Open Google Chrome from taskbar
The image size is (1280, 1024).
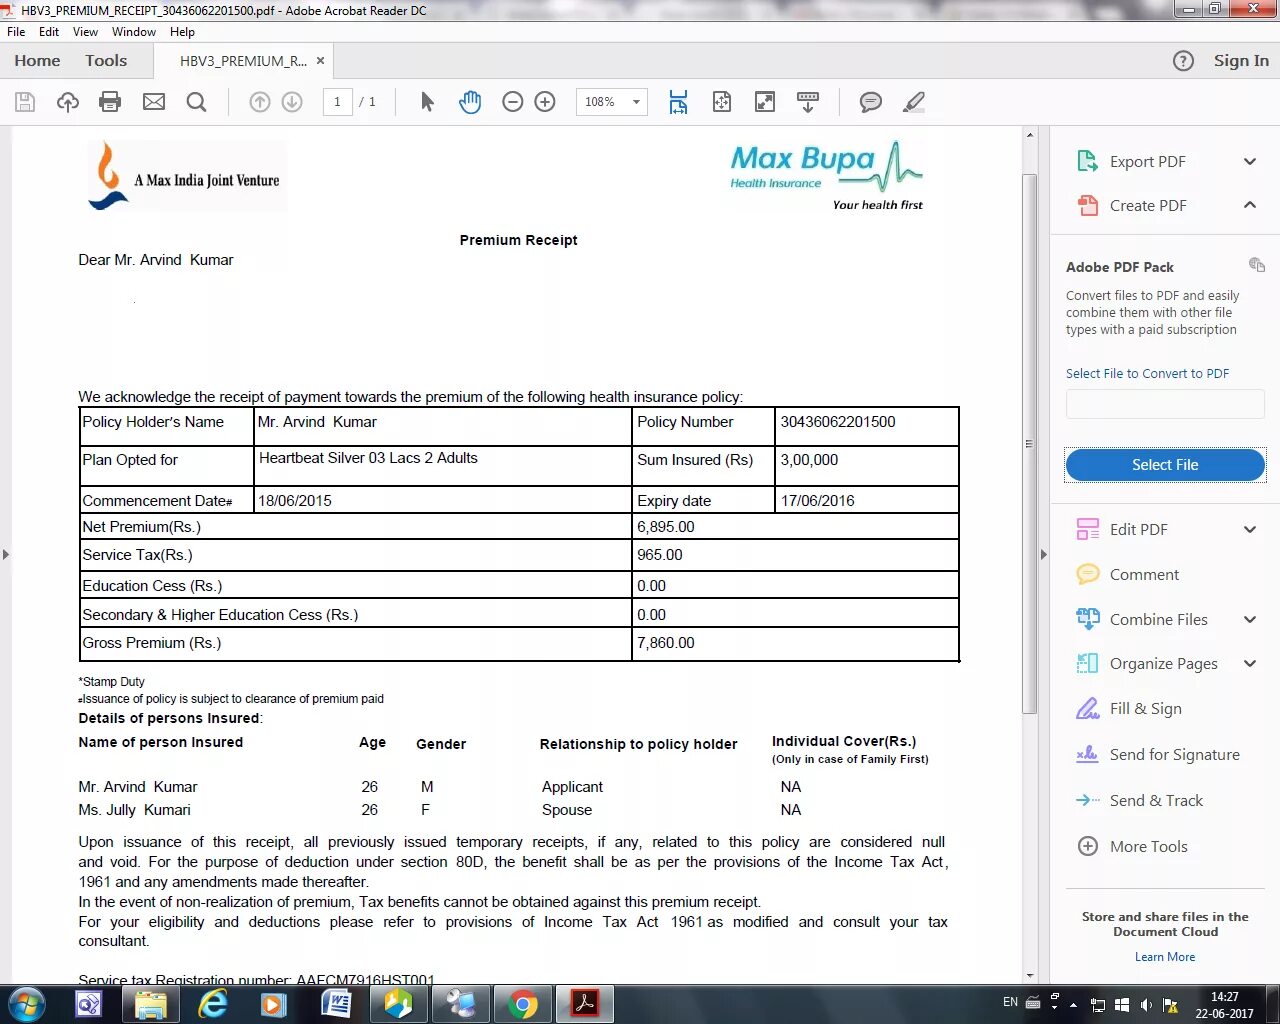click(522, 1004)
